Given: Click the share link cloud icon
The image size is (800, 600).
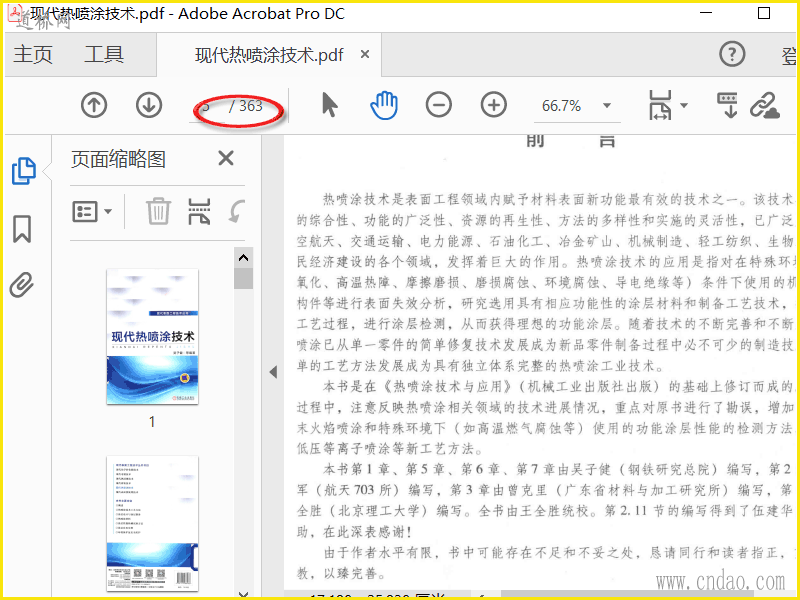Looking at the screenshot, I should (764, 105).
